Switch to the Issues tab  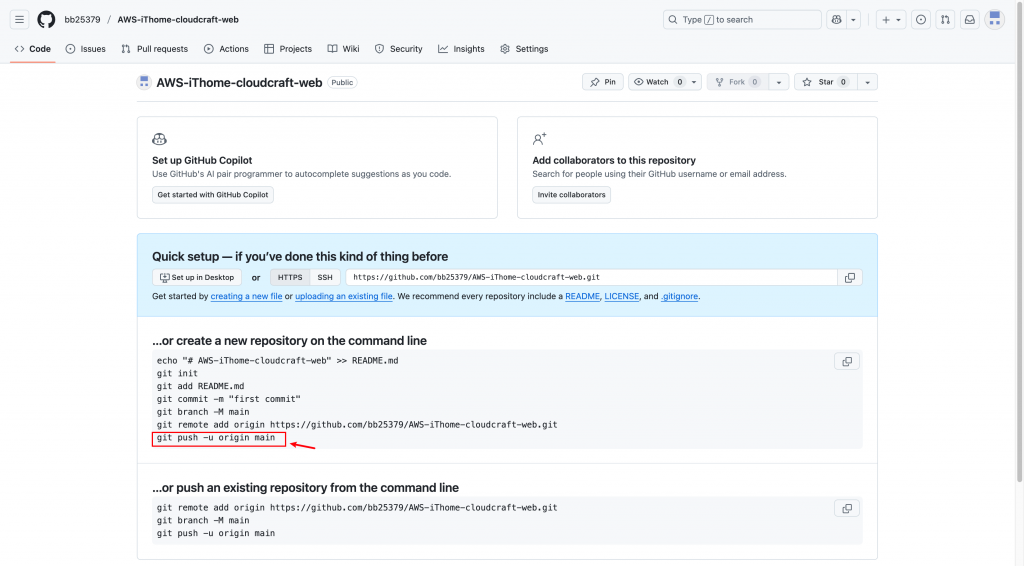tap(86, 49)
